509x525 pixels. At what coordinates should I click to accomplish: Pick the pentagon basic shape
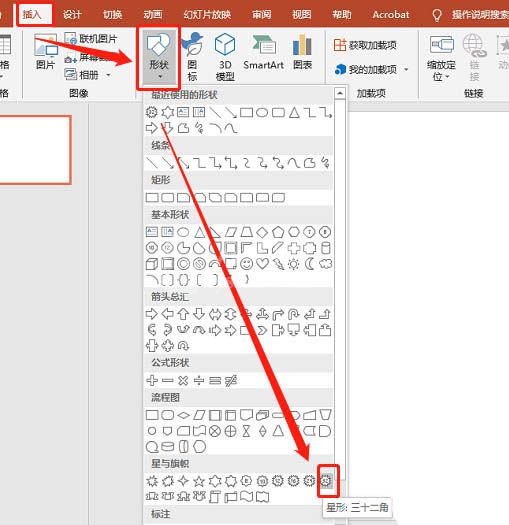[278, 232]
